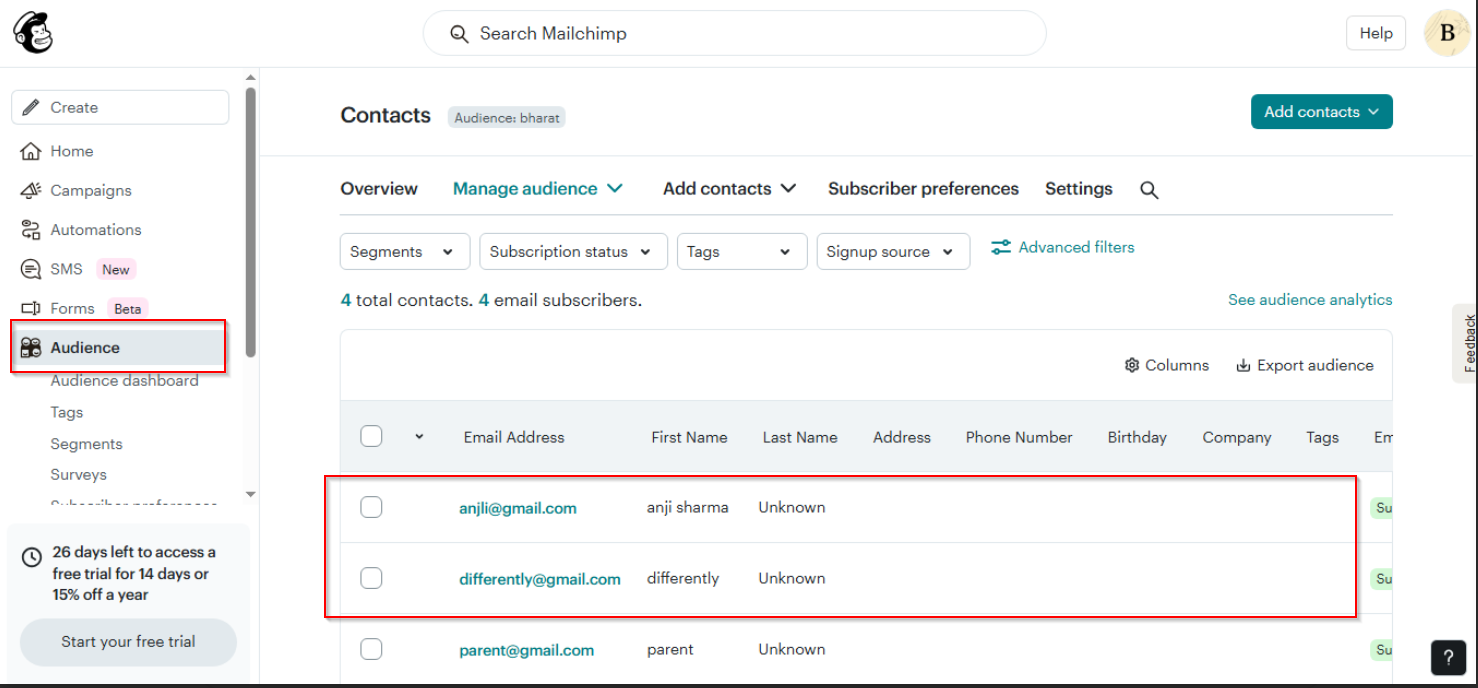1478x688 pixels.
Task: Click the Export audience button
Action: click(1305, 365)
